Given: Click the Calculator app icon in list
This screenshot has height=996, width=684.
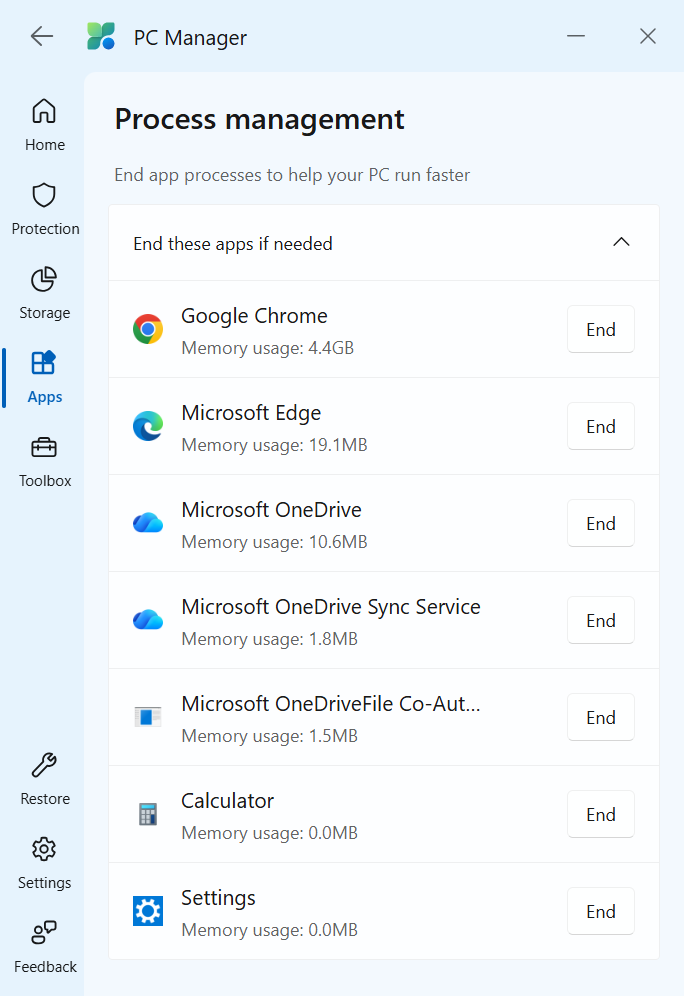Looking at the screenshot, I should click(148, 814).
